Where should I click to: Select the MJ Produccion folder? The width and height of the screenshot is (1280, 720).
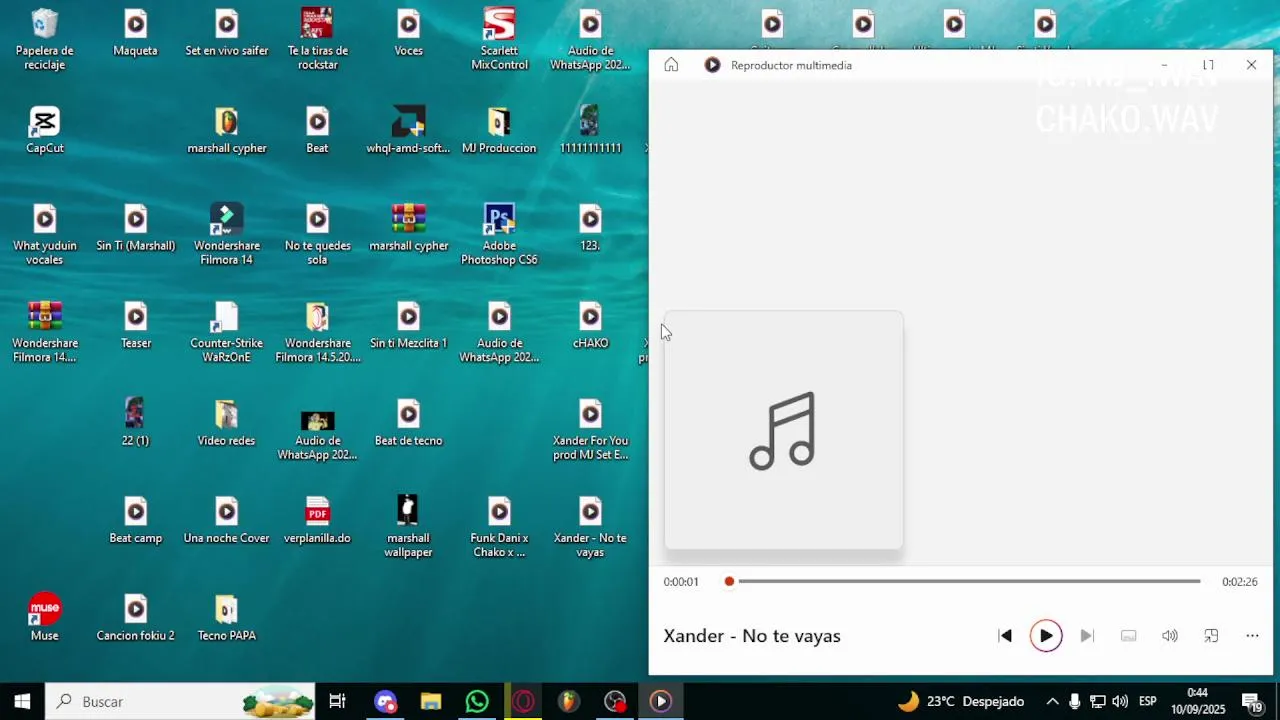[x=499, y=131]
